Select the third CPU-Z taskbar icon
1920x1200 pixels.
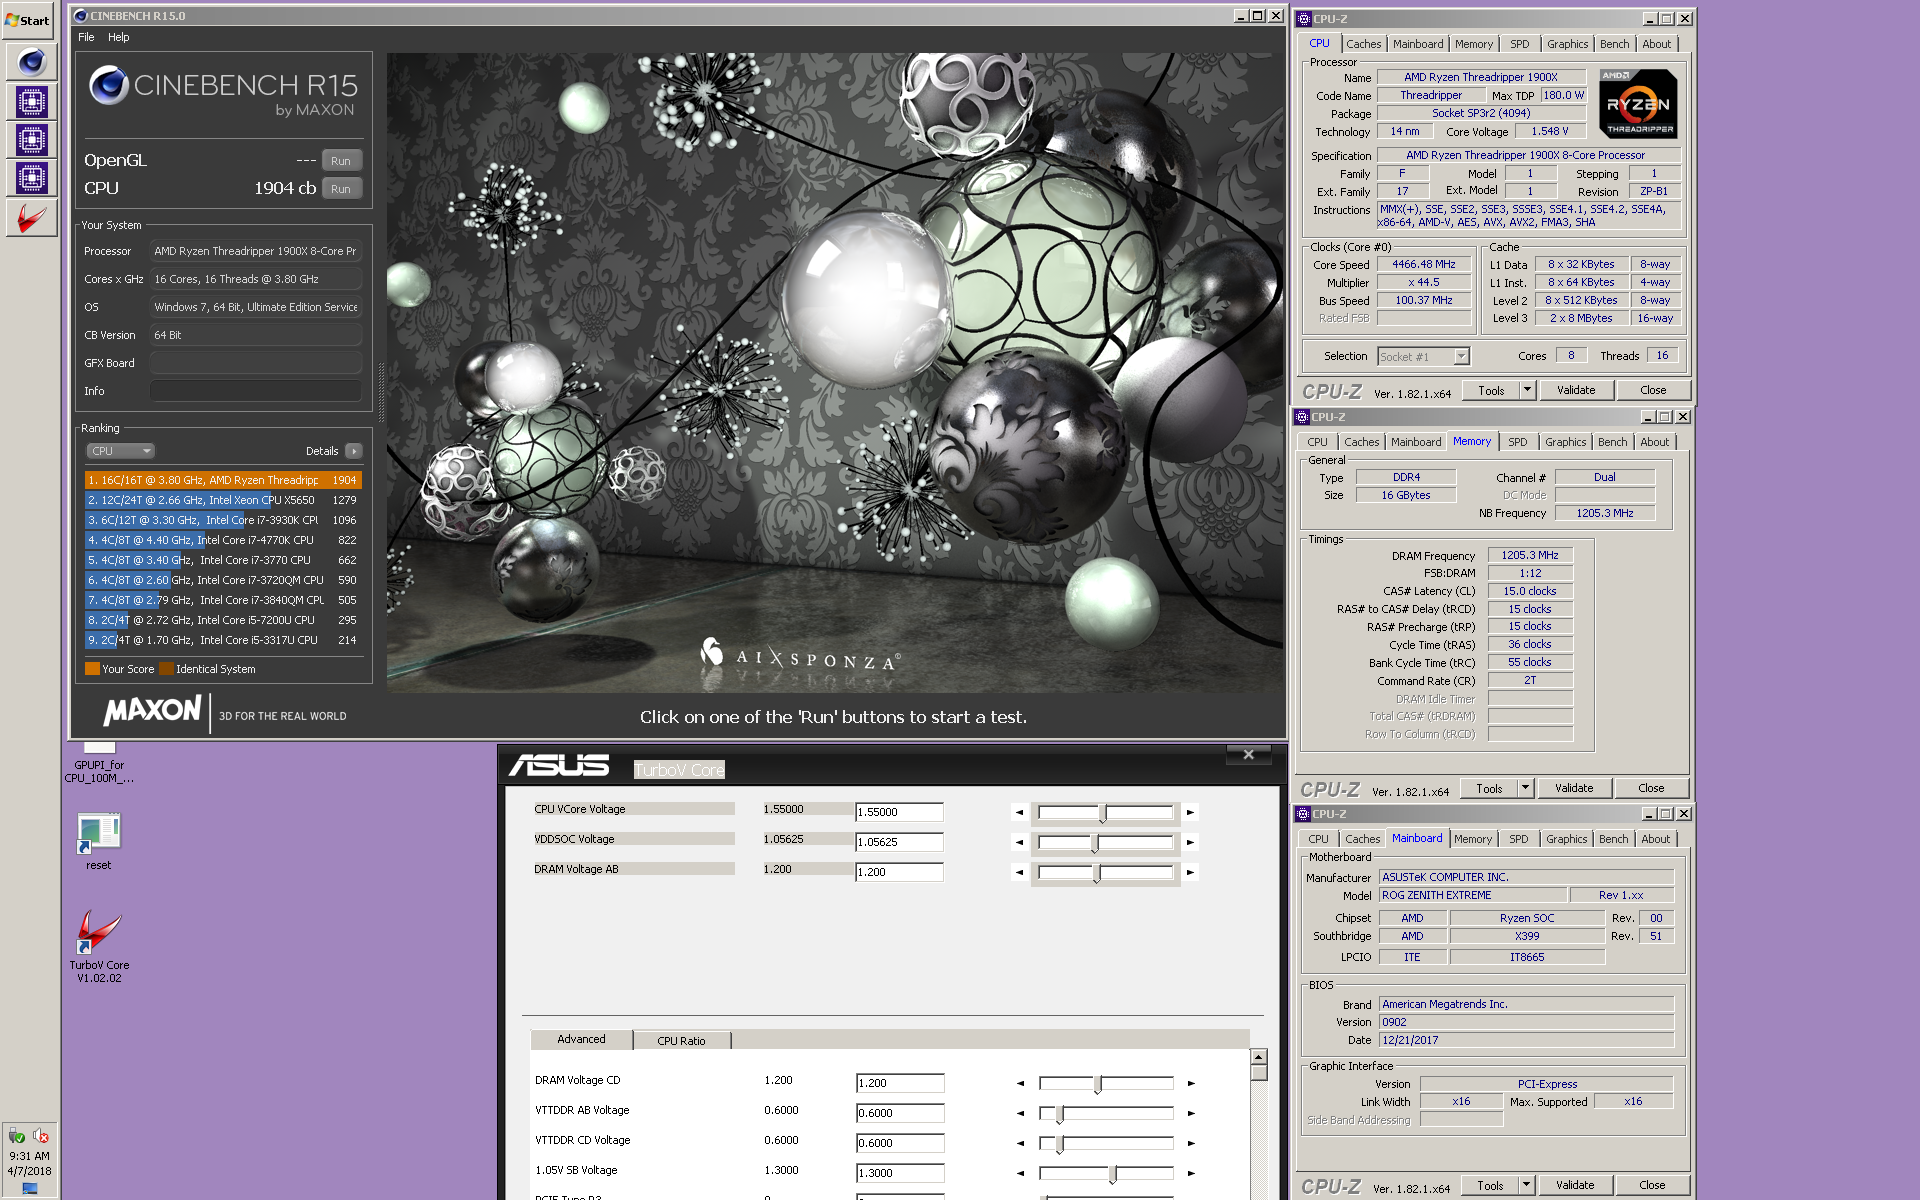(x=31, y=178)
